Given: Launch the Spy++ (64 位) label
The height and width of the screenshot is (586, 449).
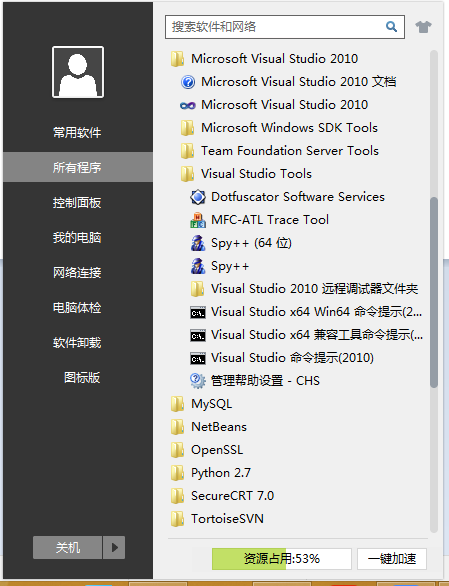Looking at the screenshot, I should coord(251,243).
